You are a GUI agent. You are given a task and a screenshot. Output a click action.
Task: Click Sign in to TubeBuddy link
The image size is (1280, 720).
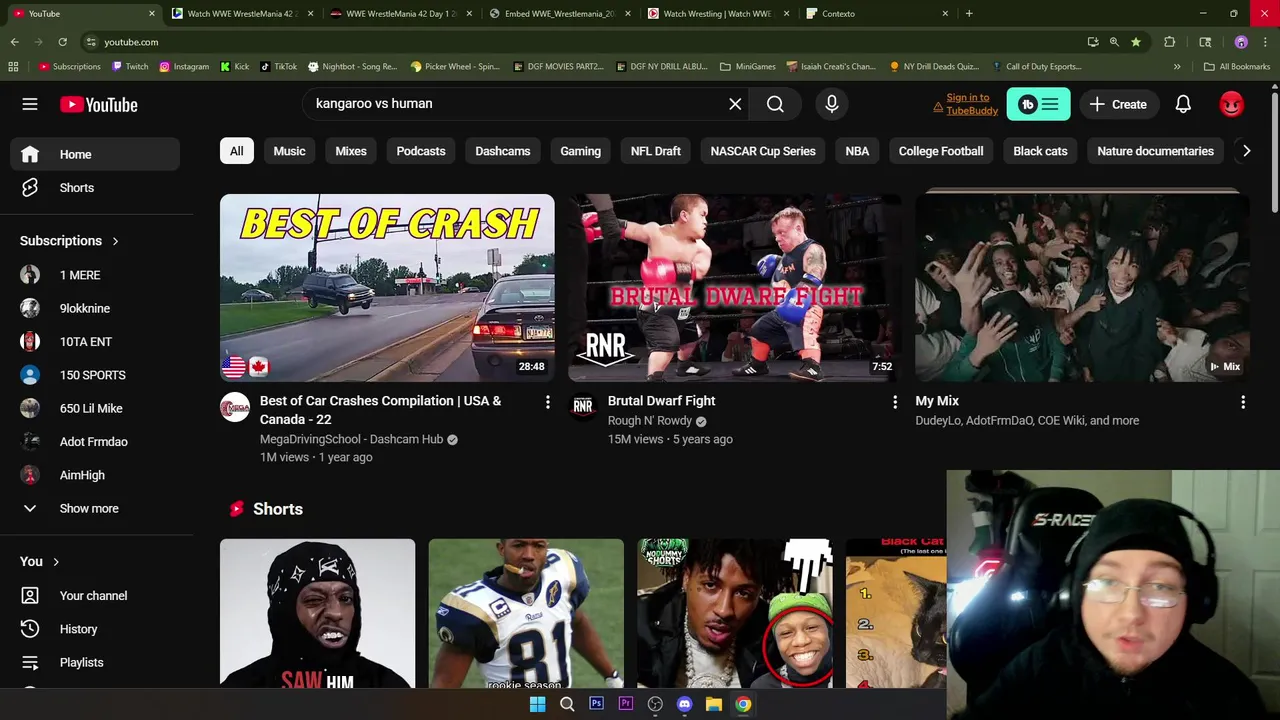(x=966, y=104)
